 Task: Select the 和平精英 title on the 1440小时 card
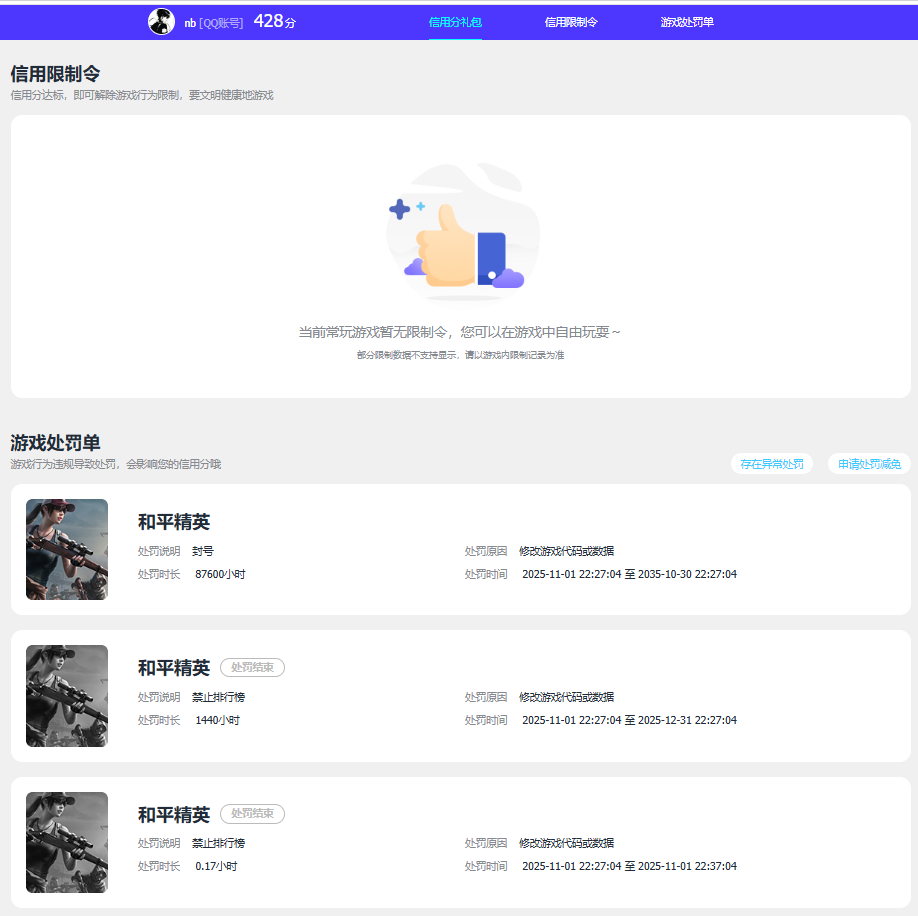point(174,668)
